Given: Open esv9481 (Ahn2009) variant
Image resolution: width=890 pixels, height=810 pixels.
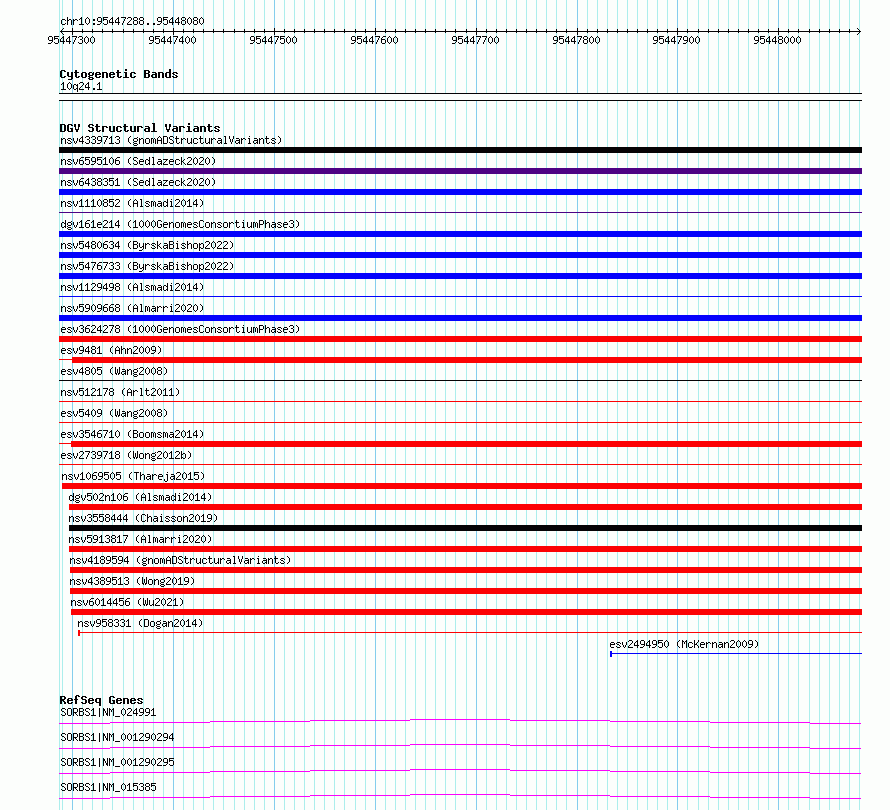Looking at the screenshot, I should coord(111,350).
